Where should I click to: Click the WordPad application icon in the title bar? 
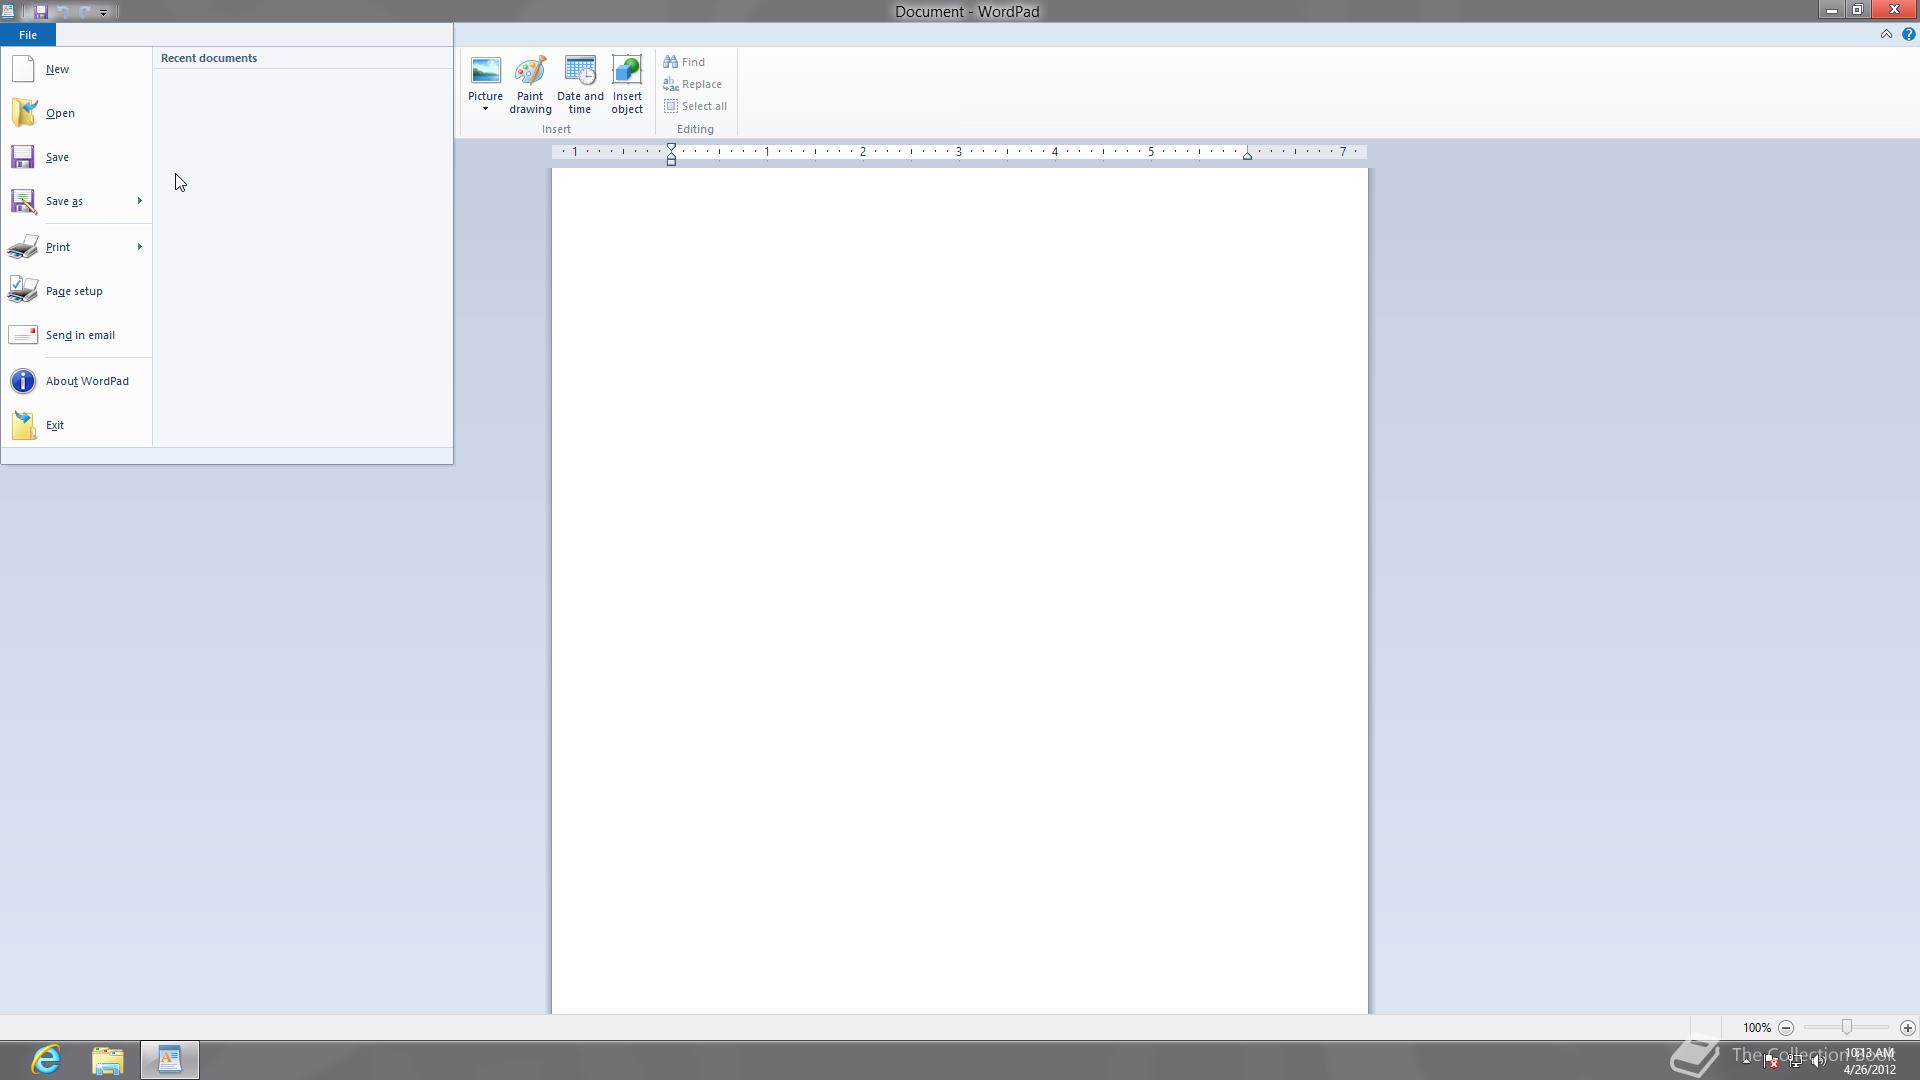pos(8,11)
